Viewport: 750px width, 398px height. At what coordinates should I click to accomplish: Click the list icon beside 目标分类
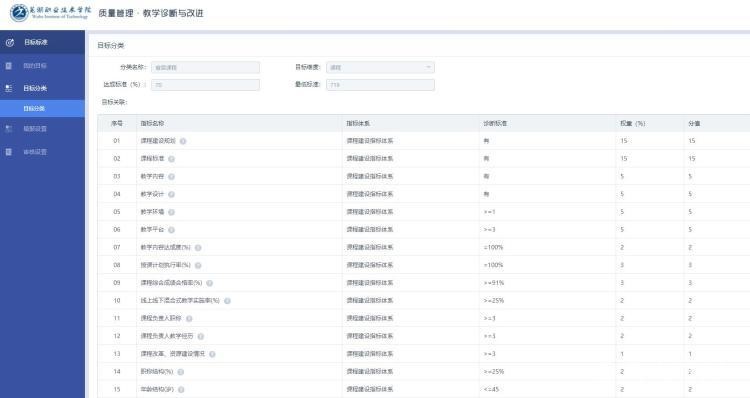coord(9,88)
